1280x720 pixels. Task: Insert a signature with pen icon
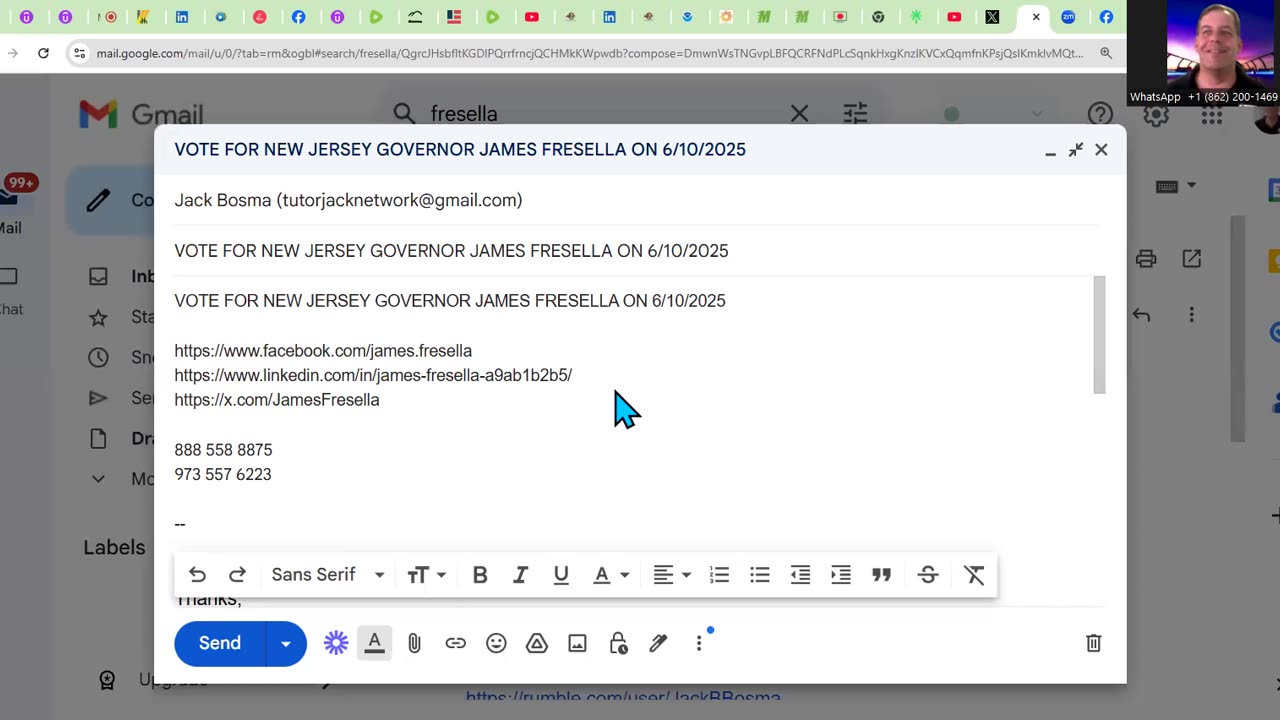658,643
